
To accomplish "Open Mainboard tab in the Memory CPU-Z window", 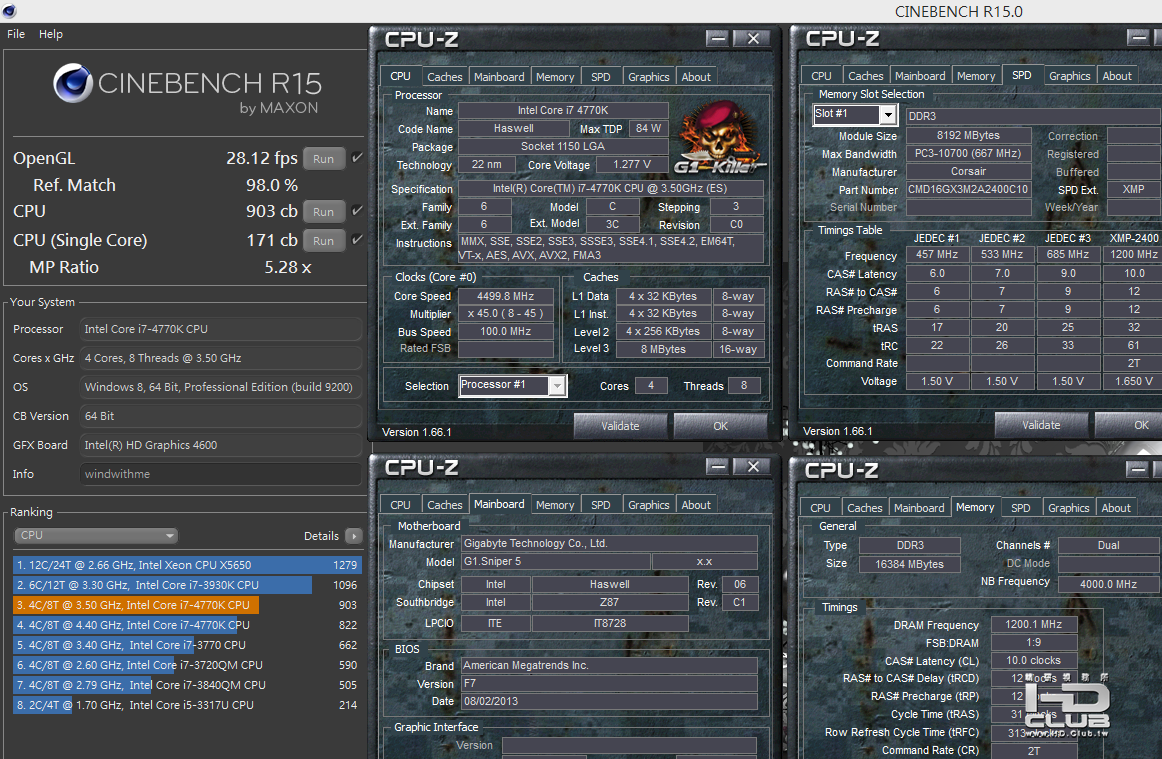I will [919, 508].
